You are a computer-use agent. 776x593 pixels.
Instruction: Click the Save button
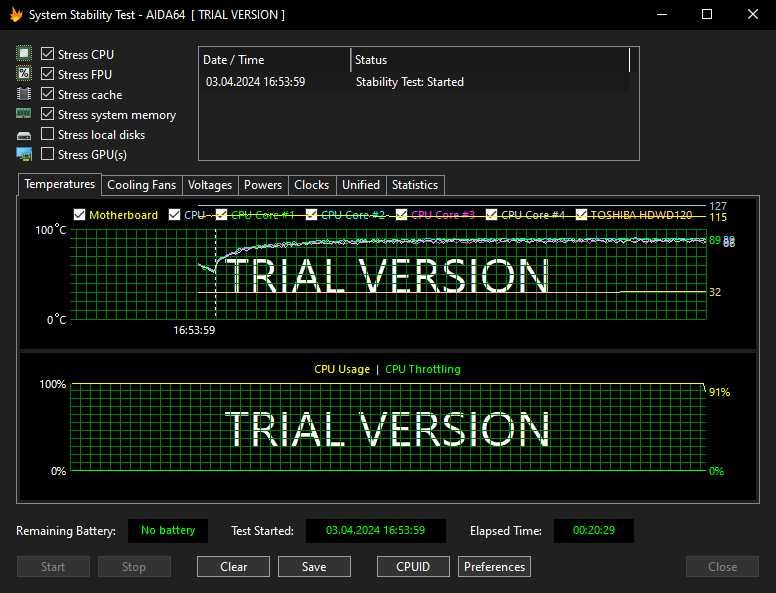(314, 566)
